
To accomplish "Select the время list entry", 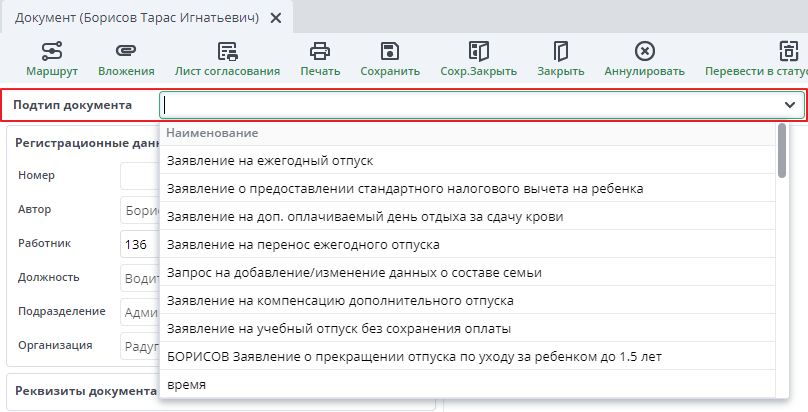I will click(467, 384).
